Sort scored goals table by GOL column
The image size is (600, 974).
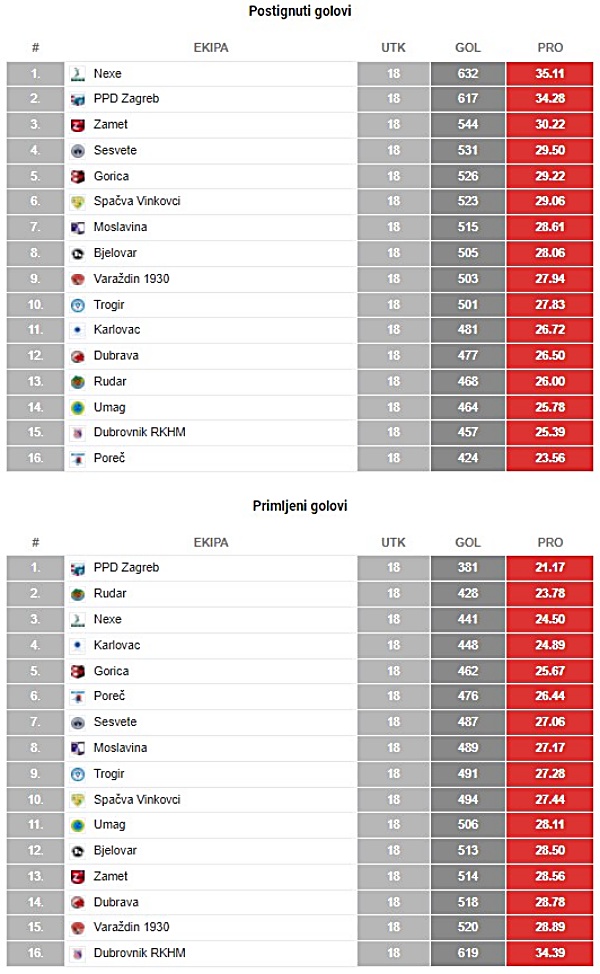point(468,47)
